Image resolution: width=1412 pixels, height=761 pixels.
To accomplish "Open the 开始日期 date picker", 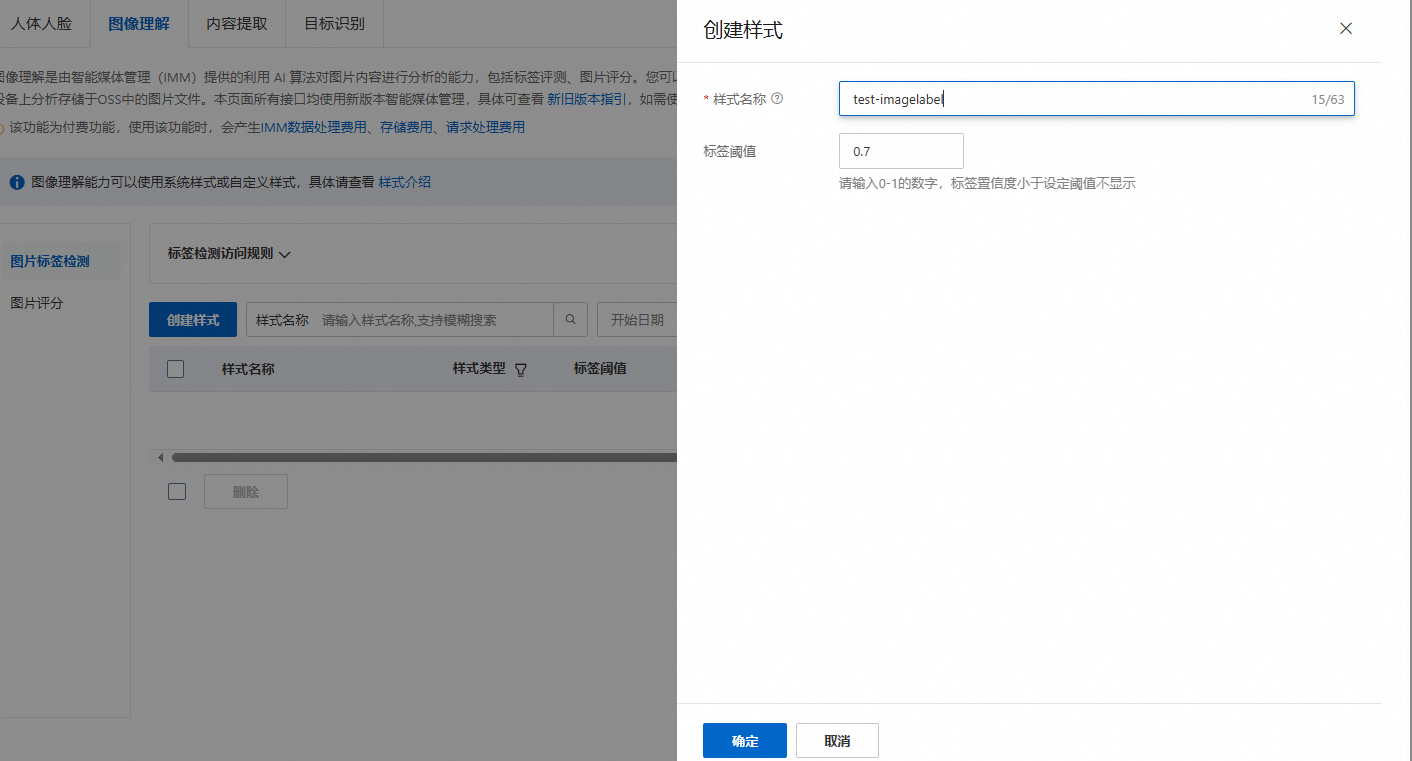I will 637,320.
